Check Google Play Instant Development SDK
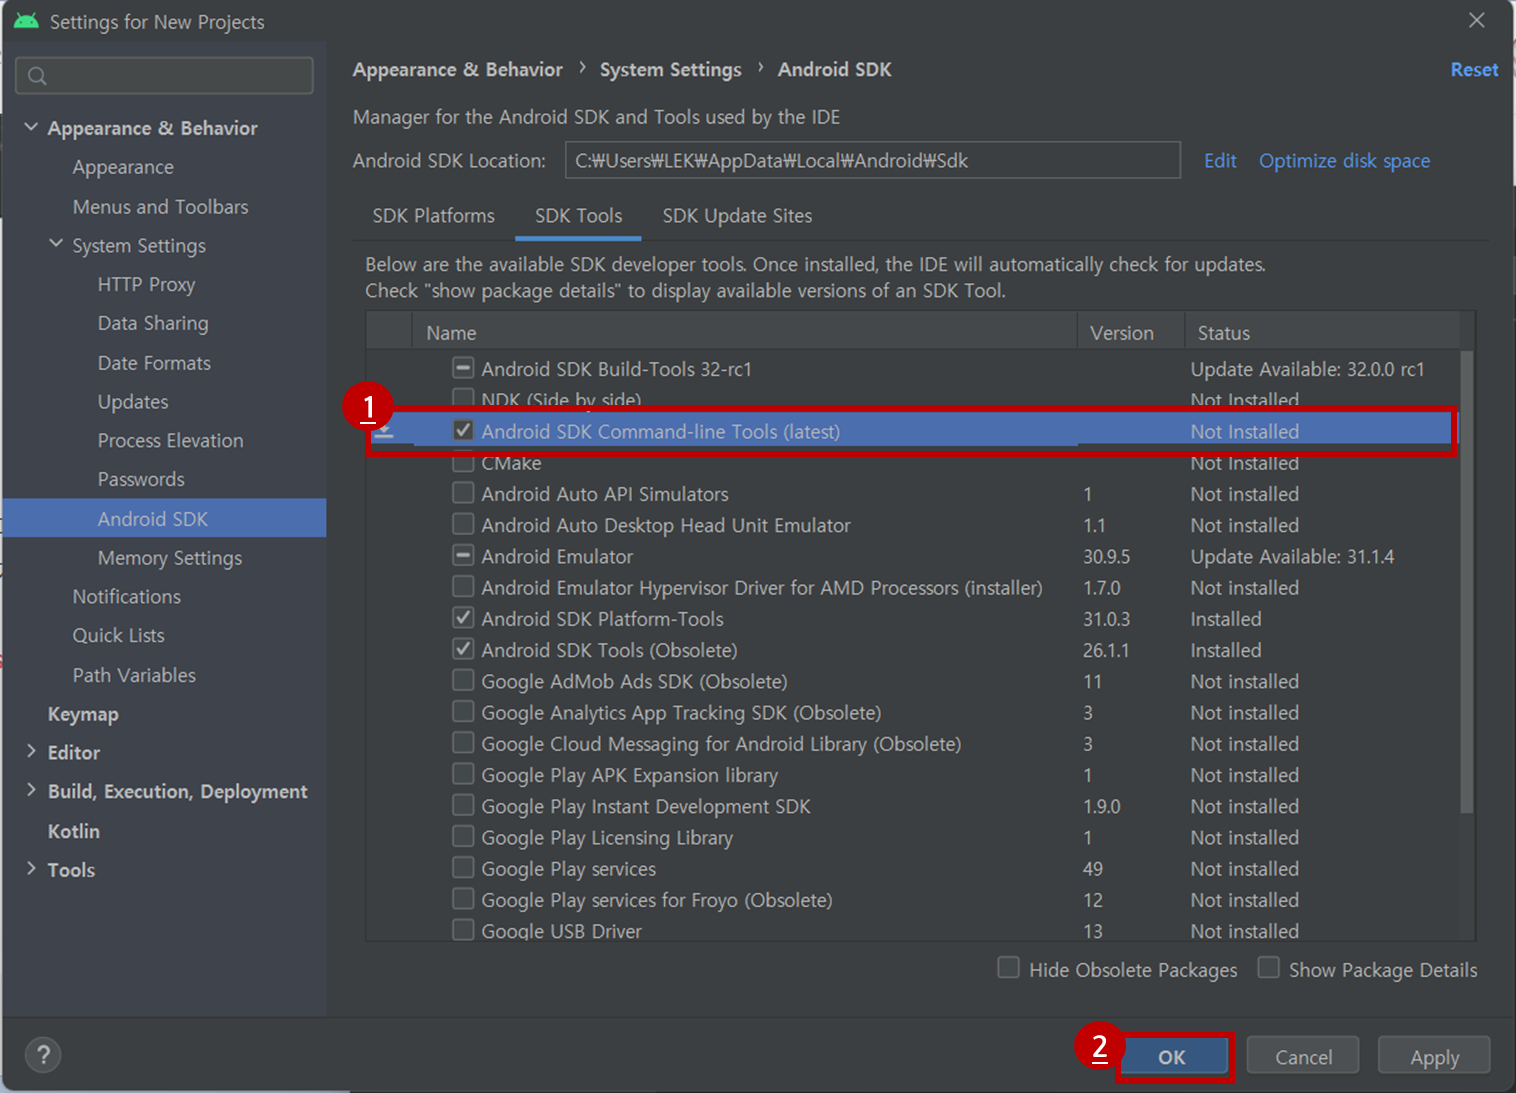 pyautogui.click(x=463, y=805)
